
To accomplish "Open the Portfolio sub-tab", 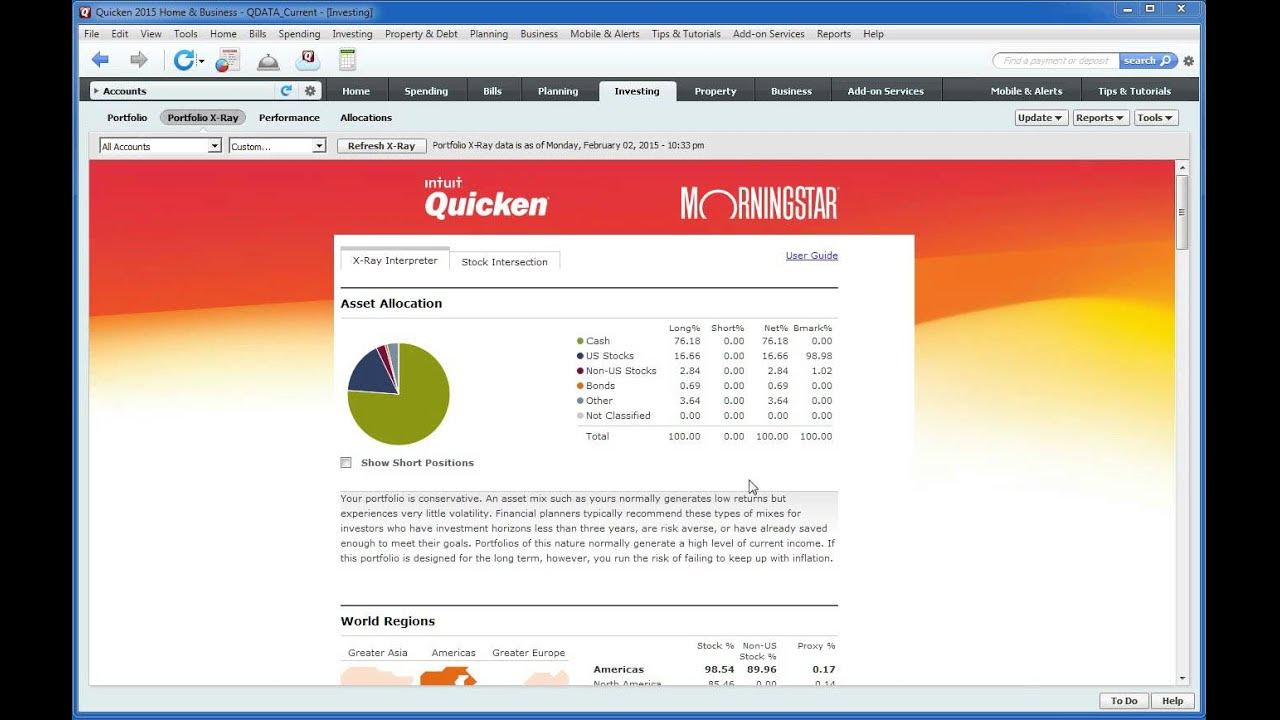I will coord(127,118).
